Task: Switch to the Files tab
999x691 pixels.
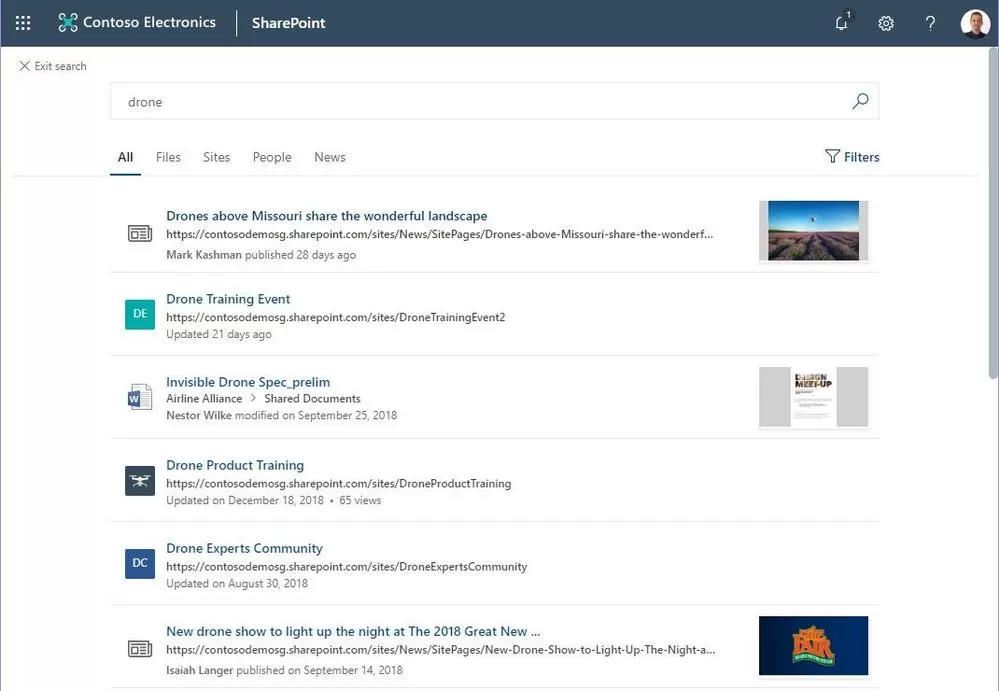Action: [168, 157]
